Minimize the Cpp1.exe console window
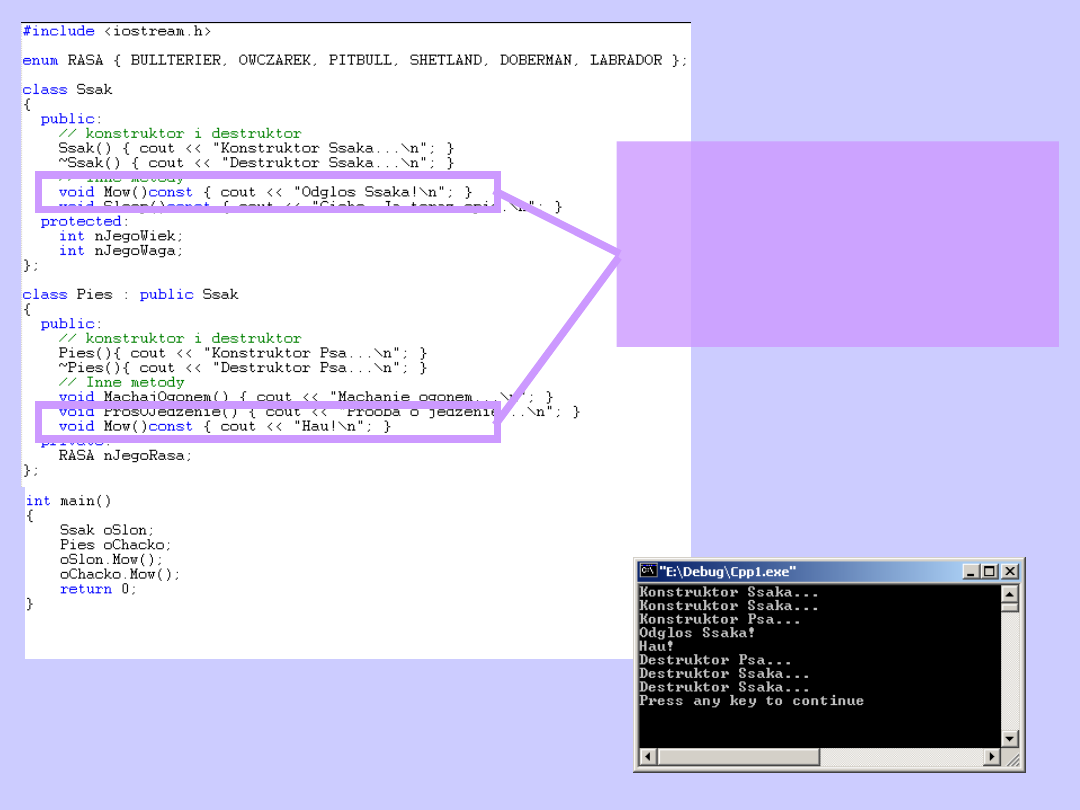Viewport: 1080px width, 810px height. point(970,571)
